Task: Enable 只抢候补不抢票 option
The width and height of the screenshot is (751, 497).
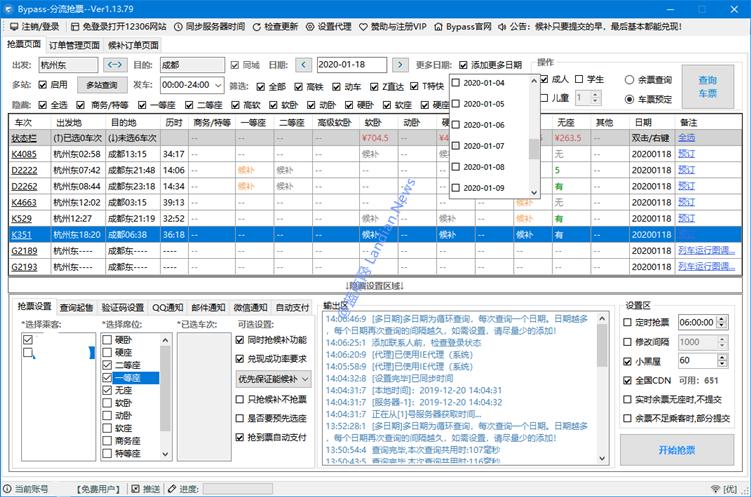Action: [x=240, y=399]
